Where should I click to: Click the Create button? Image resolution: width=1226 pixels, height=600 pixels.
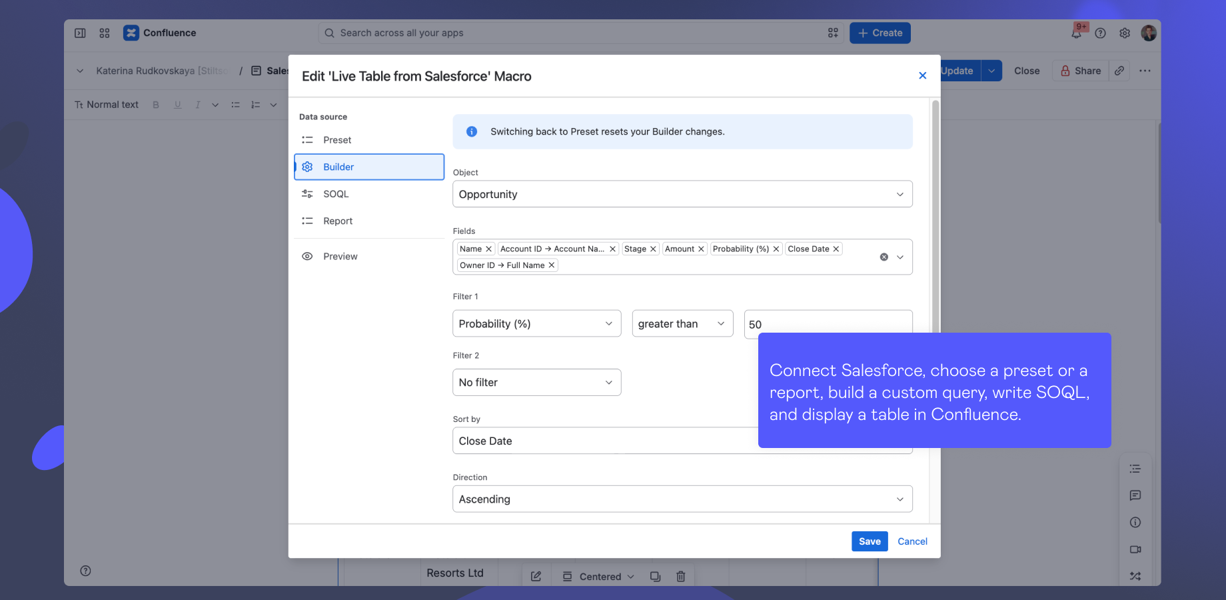[x=880, y=33]
